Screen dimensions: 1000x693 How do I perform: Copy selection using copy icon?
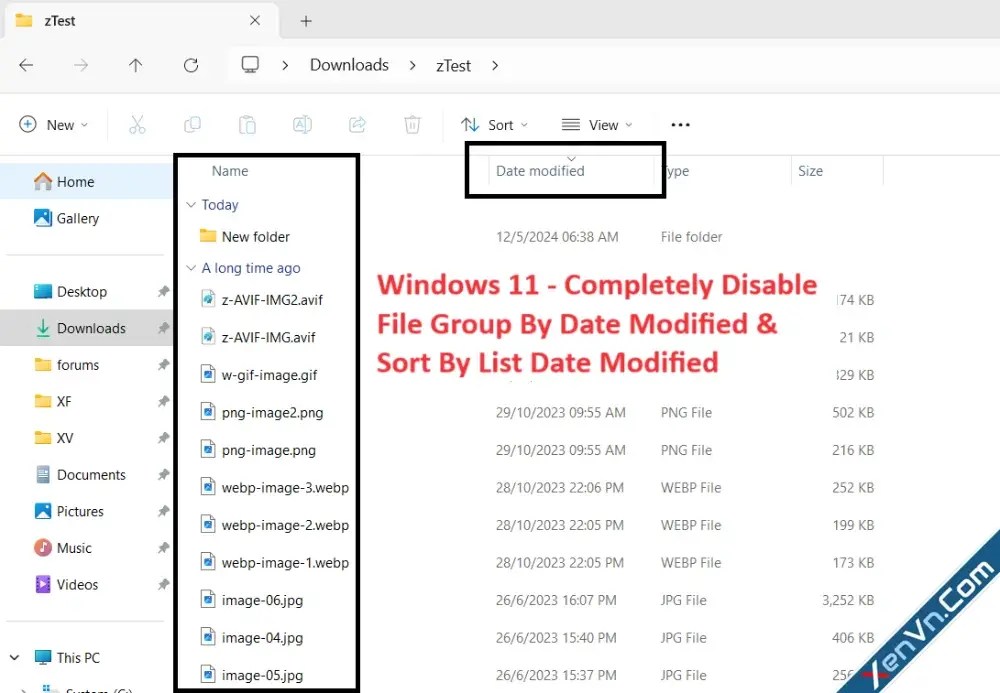(x=192, y=124)
